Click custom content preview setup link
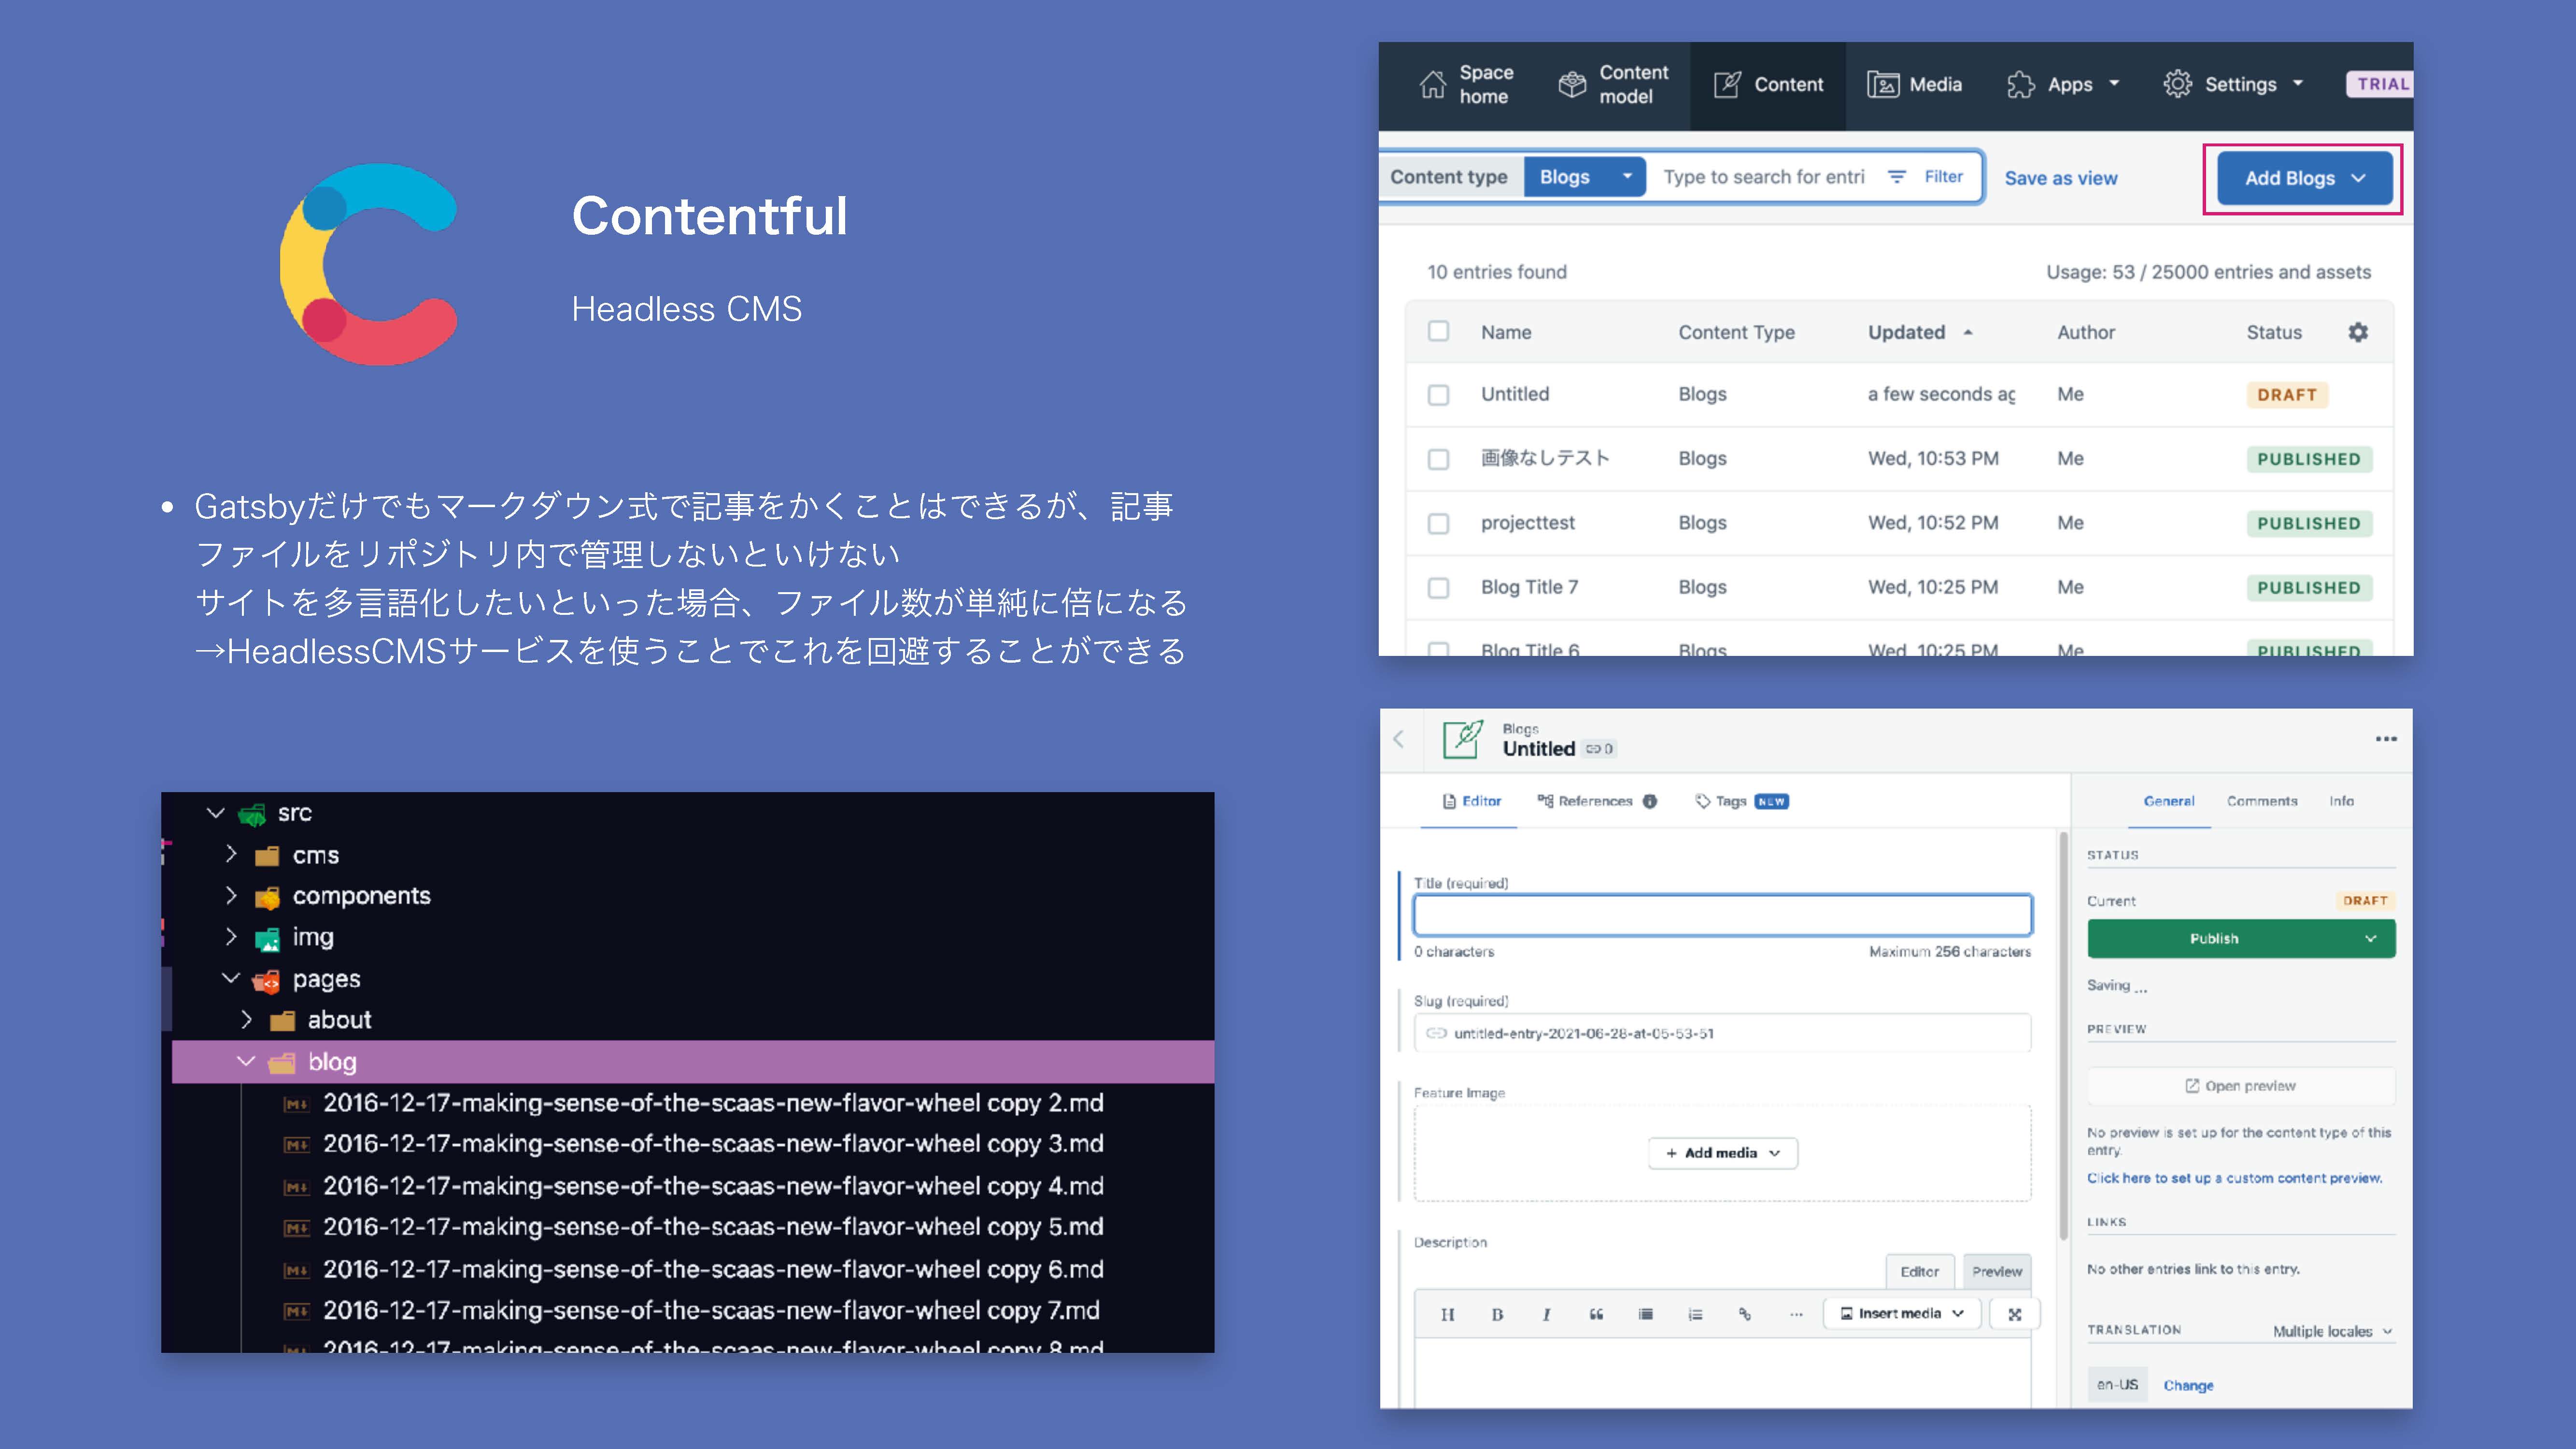This screenshot has height=1449, width=2576. pyautogui.click(x=2234, y=1178)
